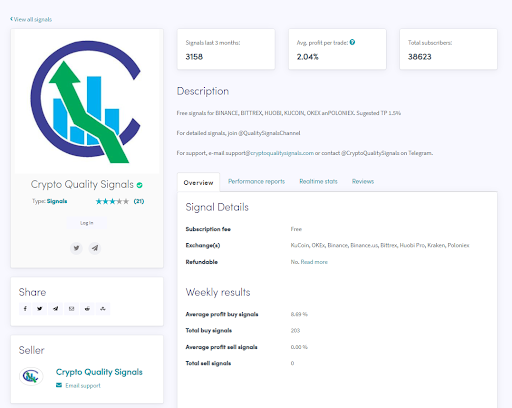Click Read more next to Refundable
The width and height of the screenshot is (512, 408).
314,262
